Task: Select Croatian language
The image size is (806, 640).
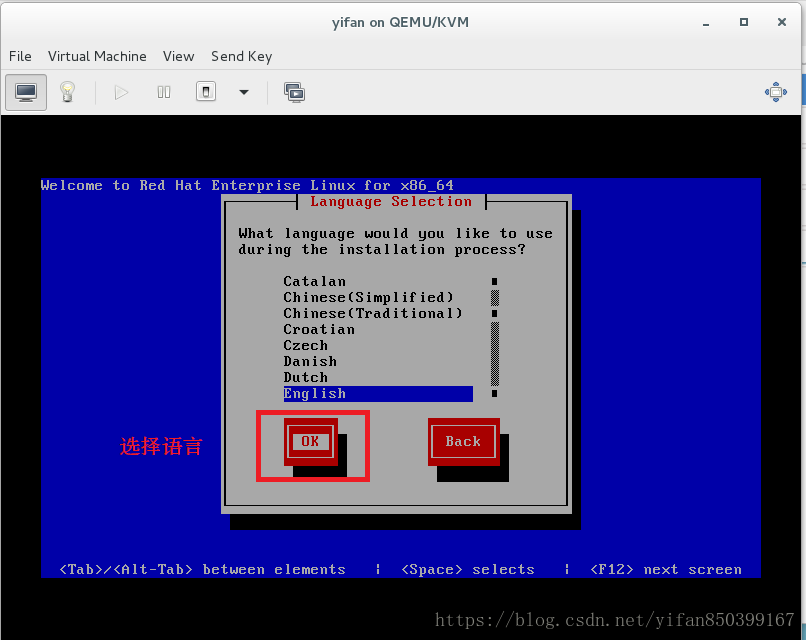Action: (x=378, y=329)
